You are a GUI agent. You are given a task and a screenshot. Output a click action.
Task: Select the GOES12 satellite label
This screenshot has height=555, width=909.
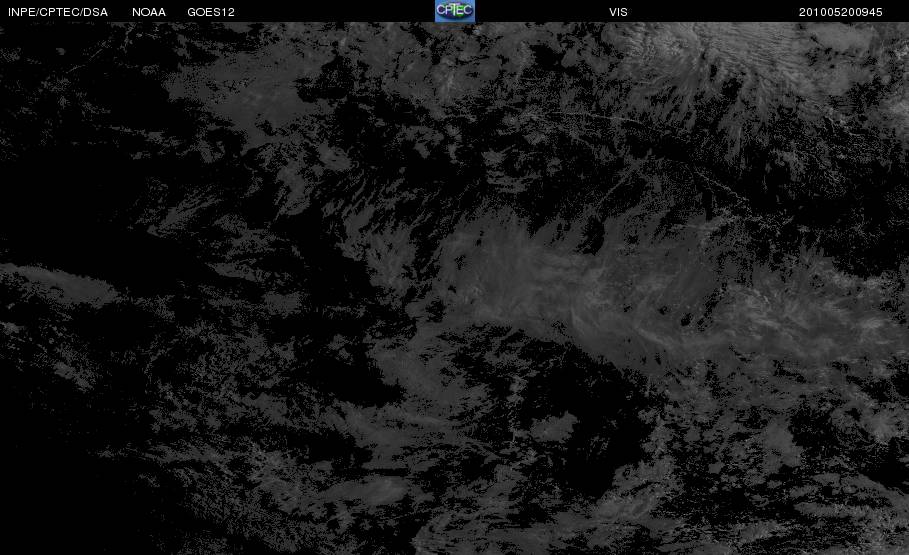coord(211,12)
